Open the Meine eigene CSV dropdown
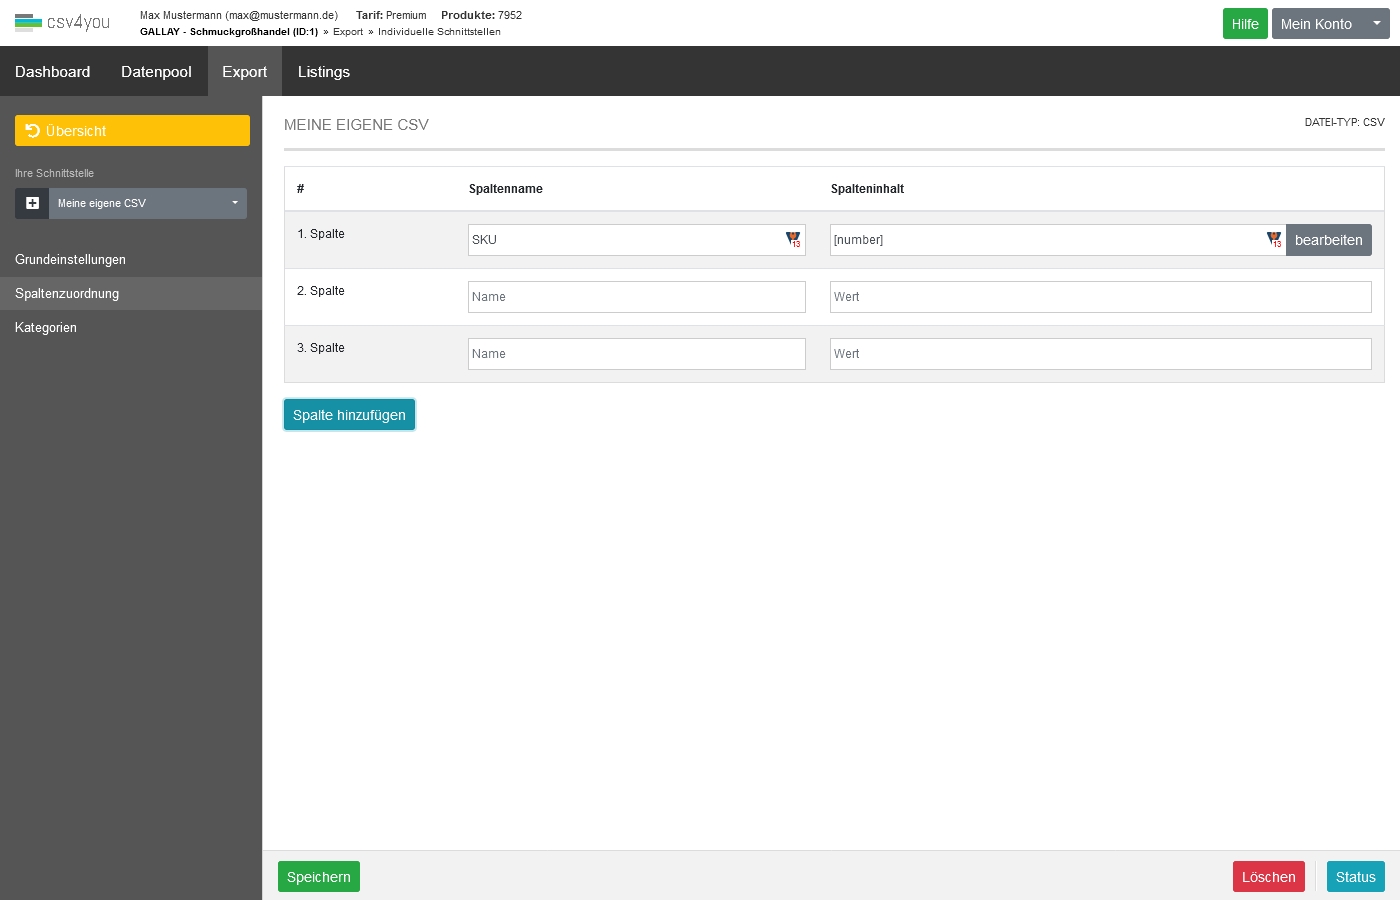The image size is (1400, 900). (147, 203)
